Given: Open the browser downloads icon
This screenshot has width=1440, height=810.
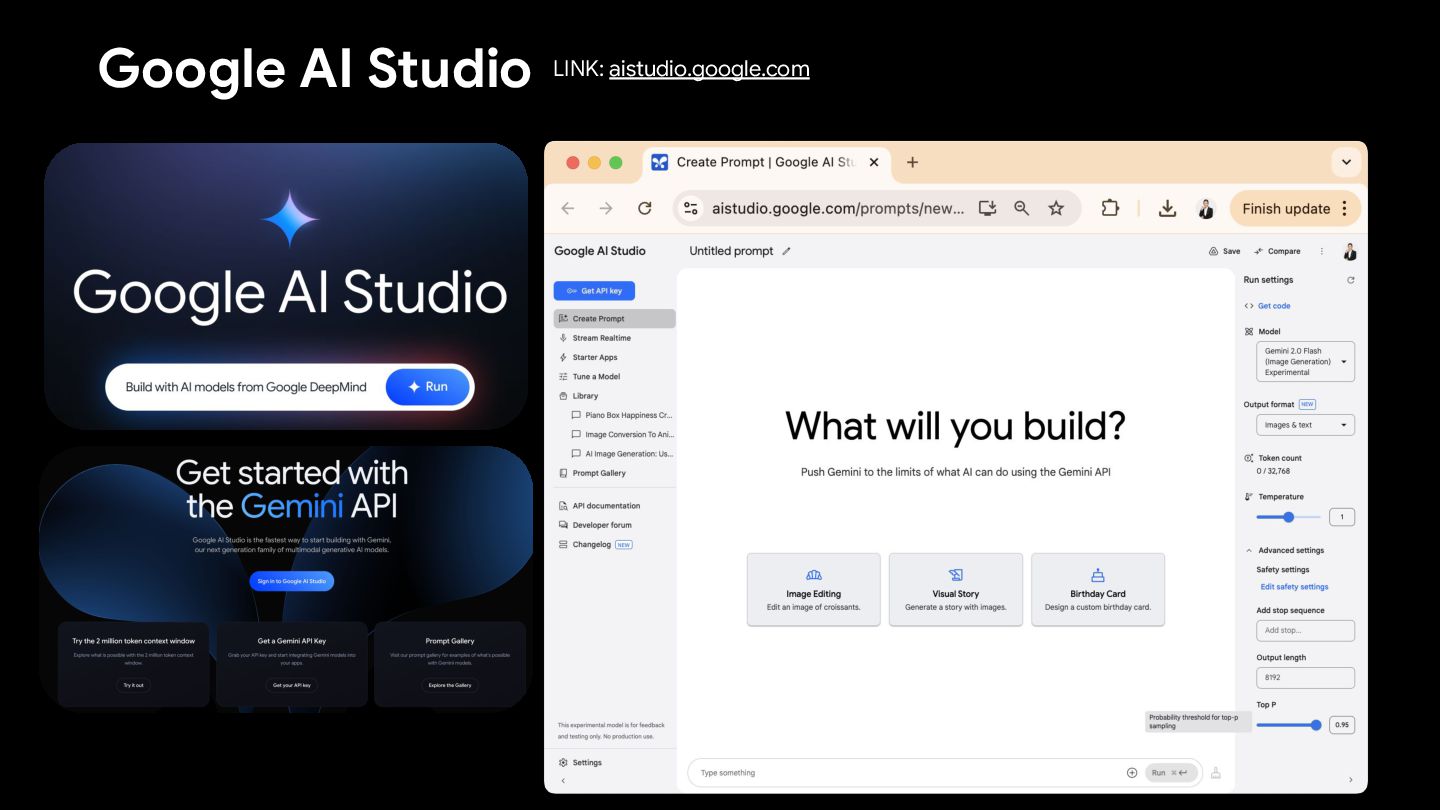Looking at the screenshot, I should (1167, 208).
